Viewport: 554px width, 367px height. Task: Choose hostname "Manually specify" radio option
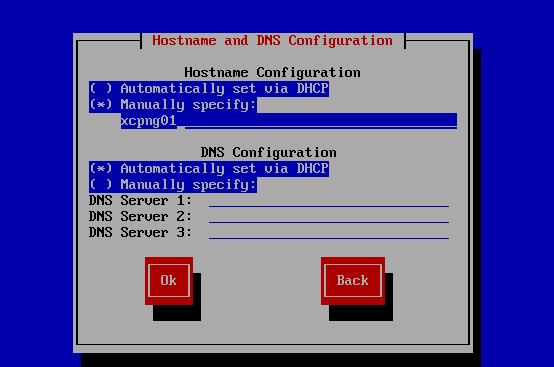173,105
